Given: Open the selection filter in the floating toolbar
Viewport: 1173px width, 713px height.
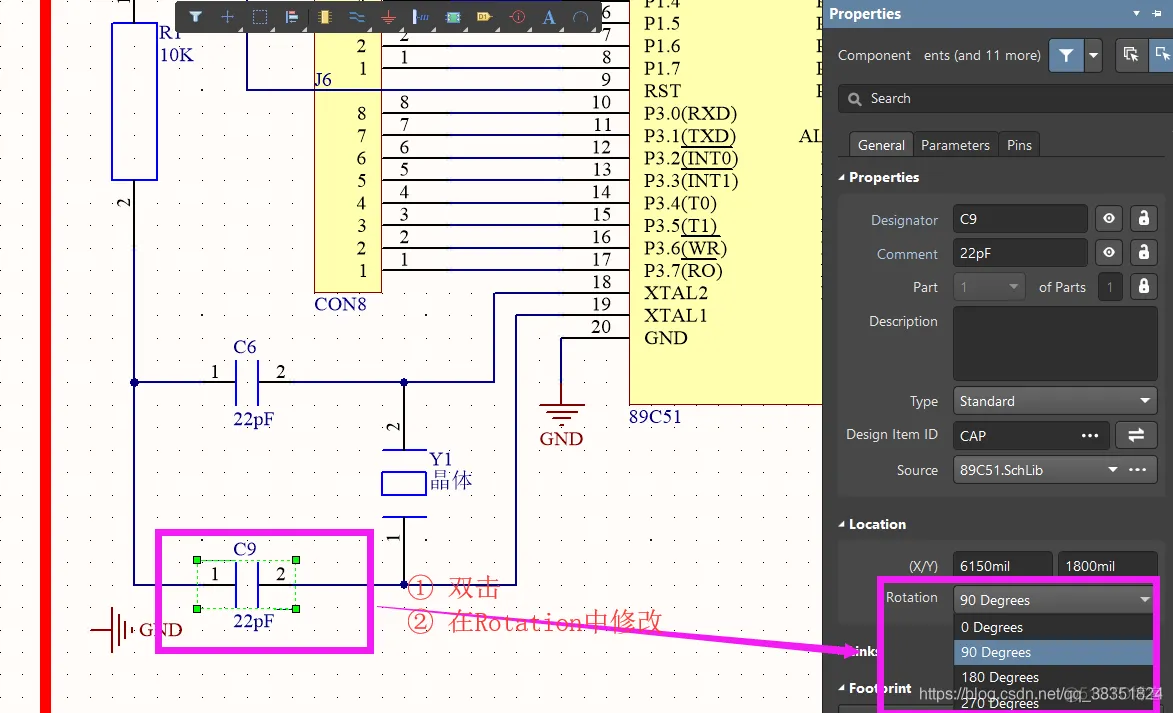Looking at the screenshot, I should point(195,16).
